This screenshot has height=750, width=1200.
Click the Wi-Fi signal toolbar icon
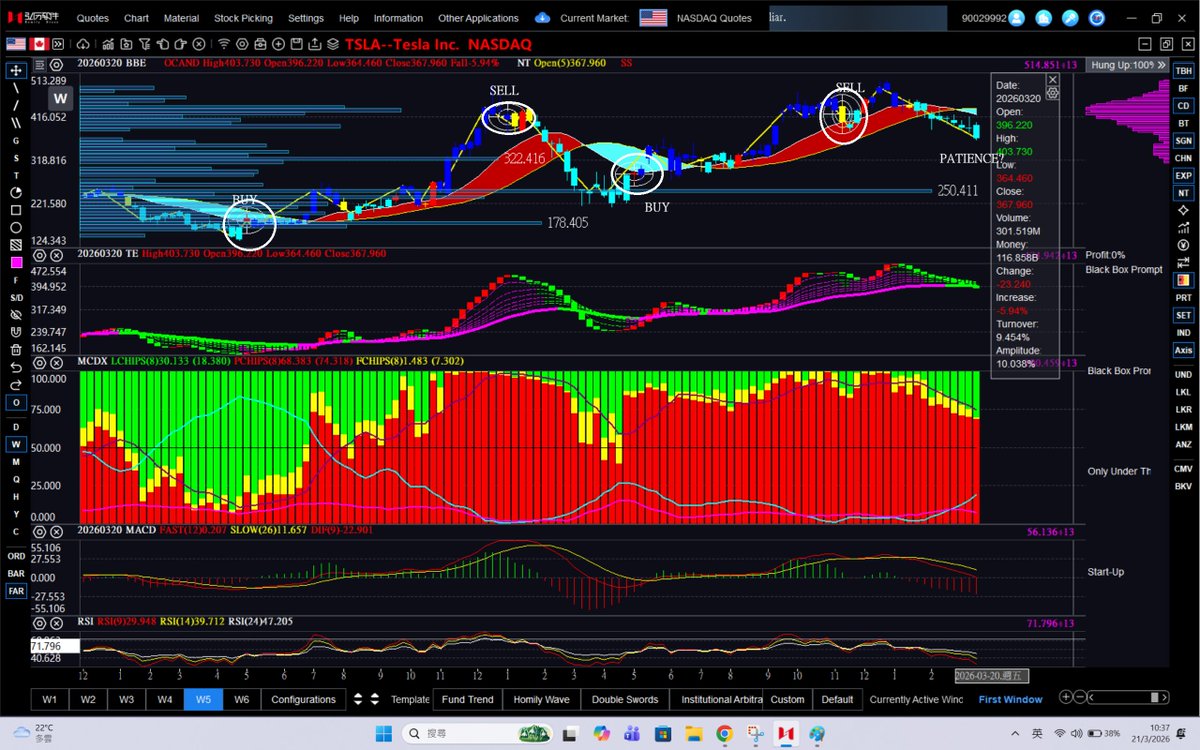pyautogui.click(x=223, y=44)
